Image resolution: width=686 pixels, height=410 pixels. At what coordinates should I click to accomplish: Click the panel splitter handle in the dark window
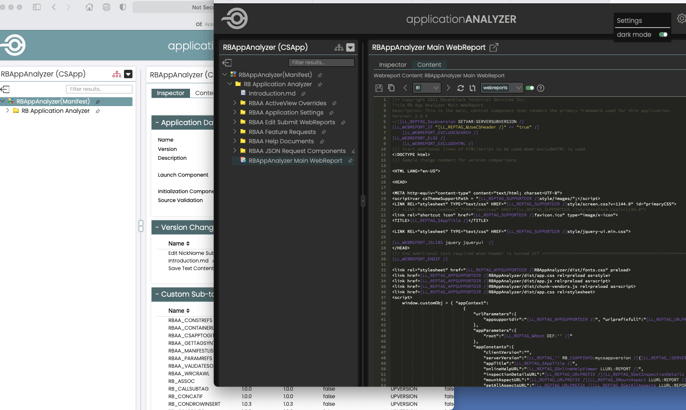tap(363, 201)
